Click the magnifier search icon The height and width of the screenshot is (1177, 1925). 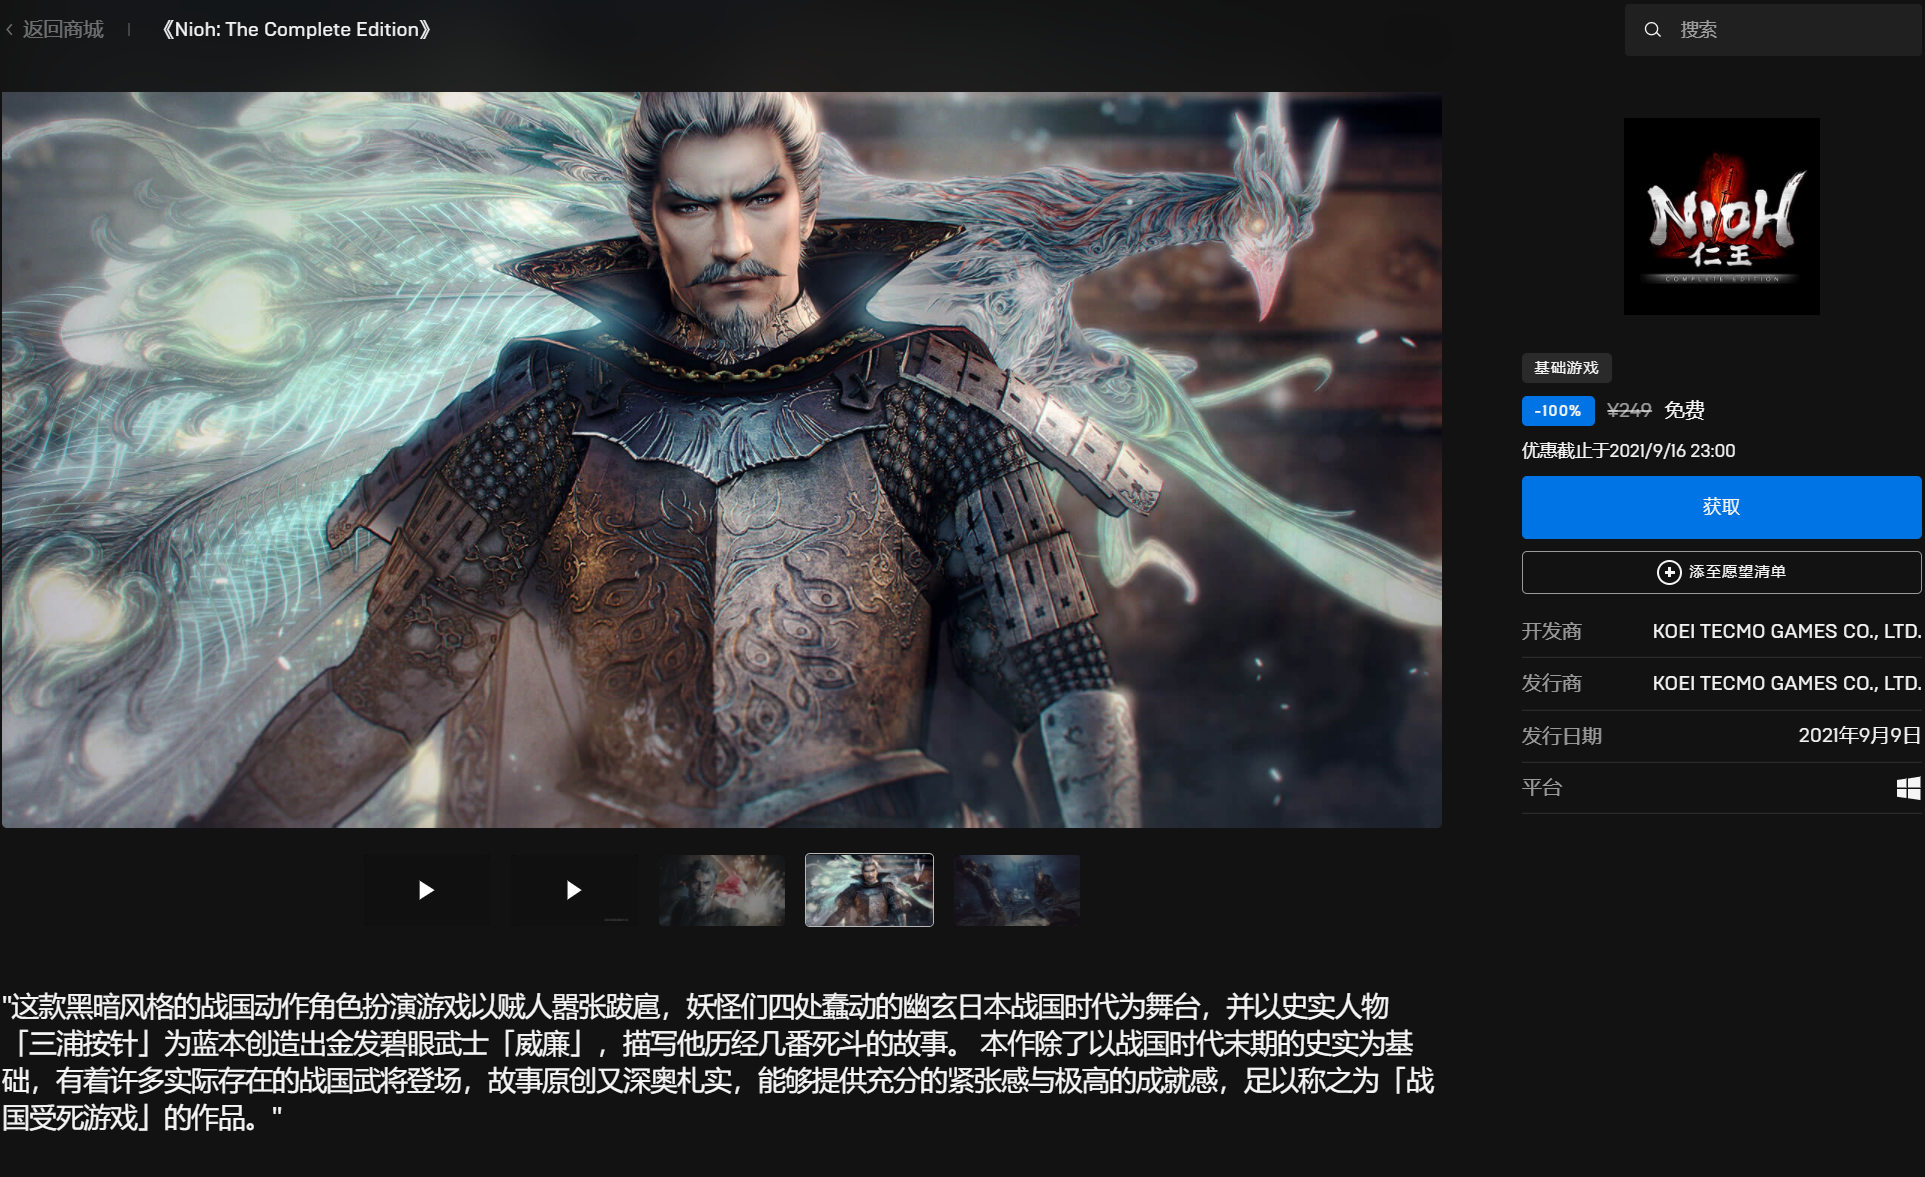[1653, 30]
